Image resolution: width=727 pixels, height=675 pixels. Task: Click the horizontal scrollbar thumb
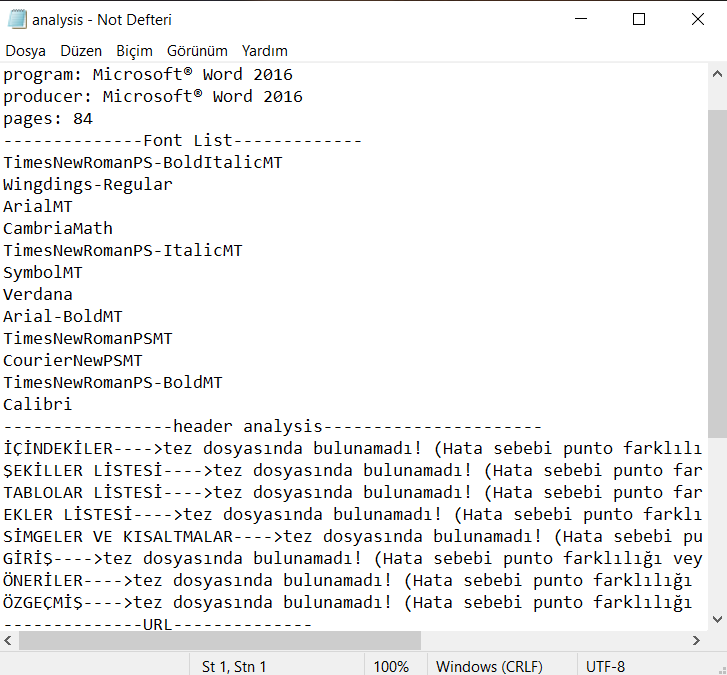click(220, 640)
